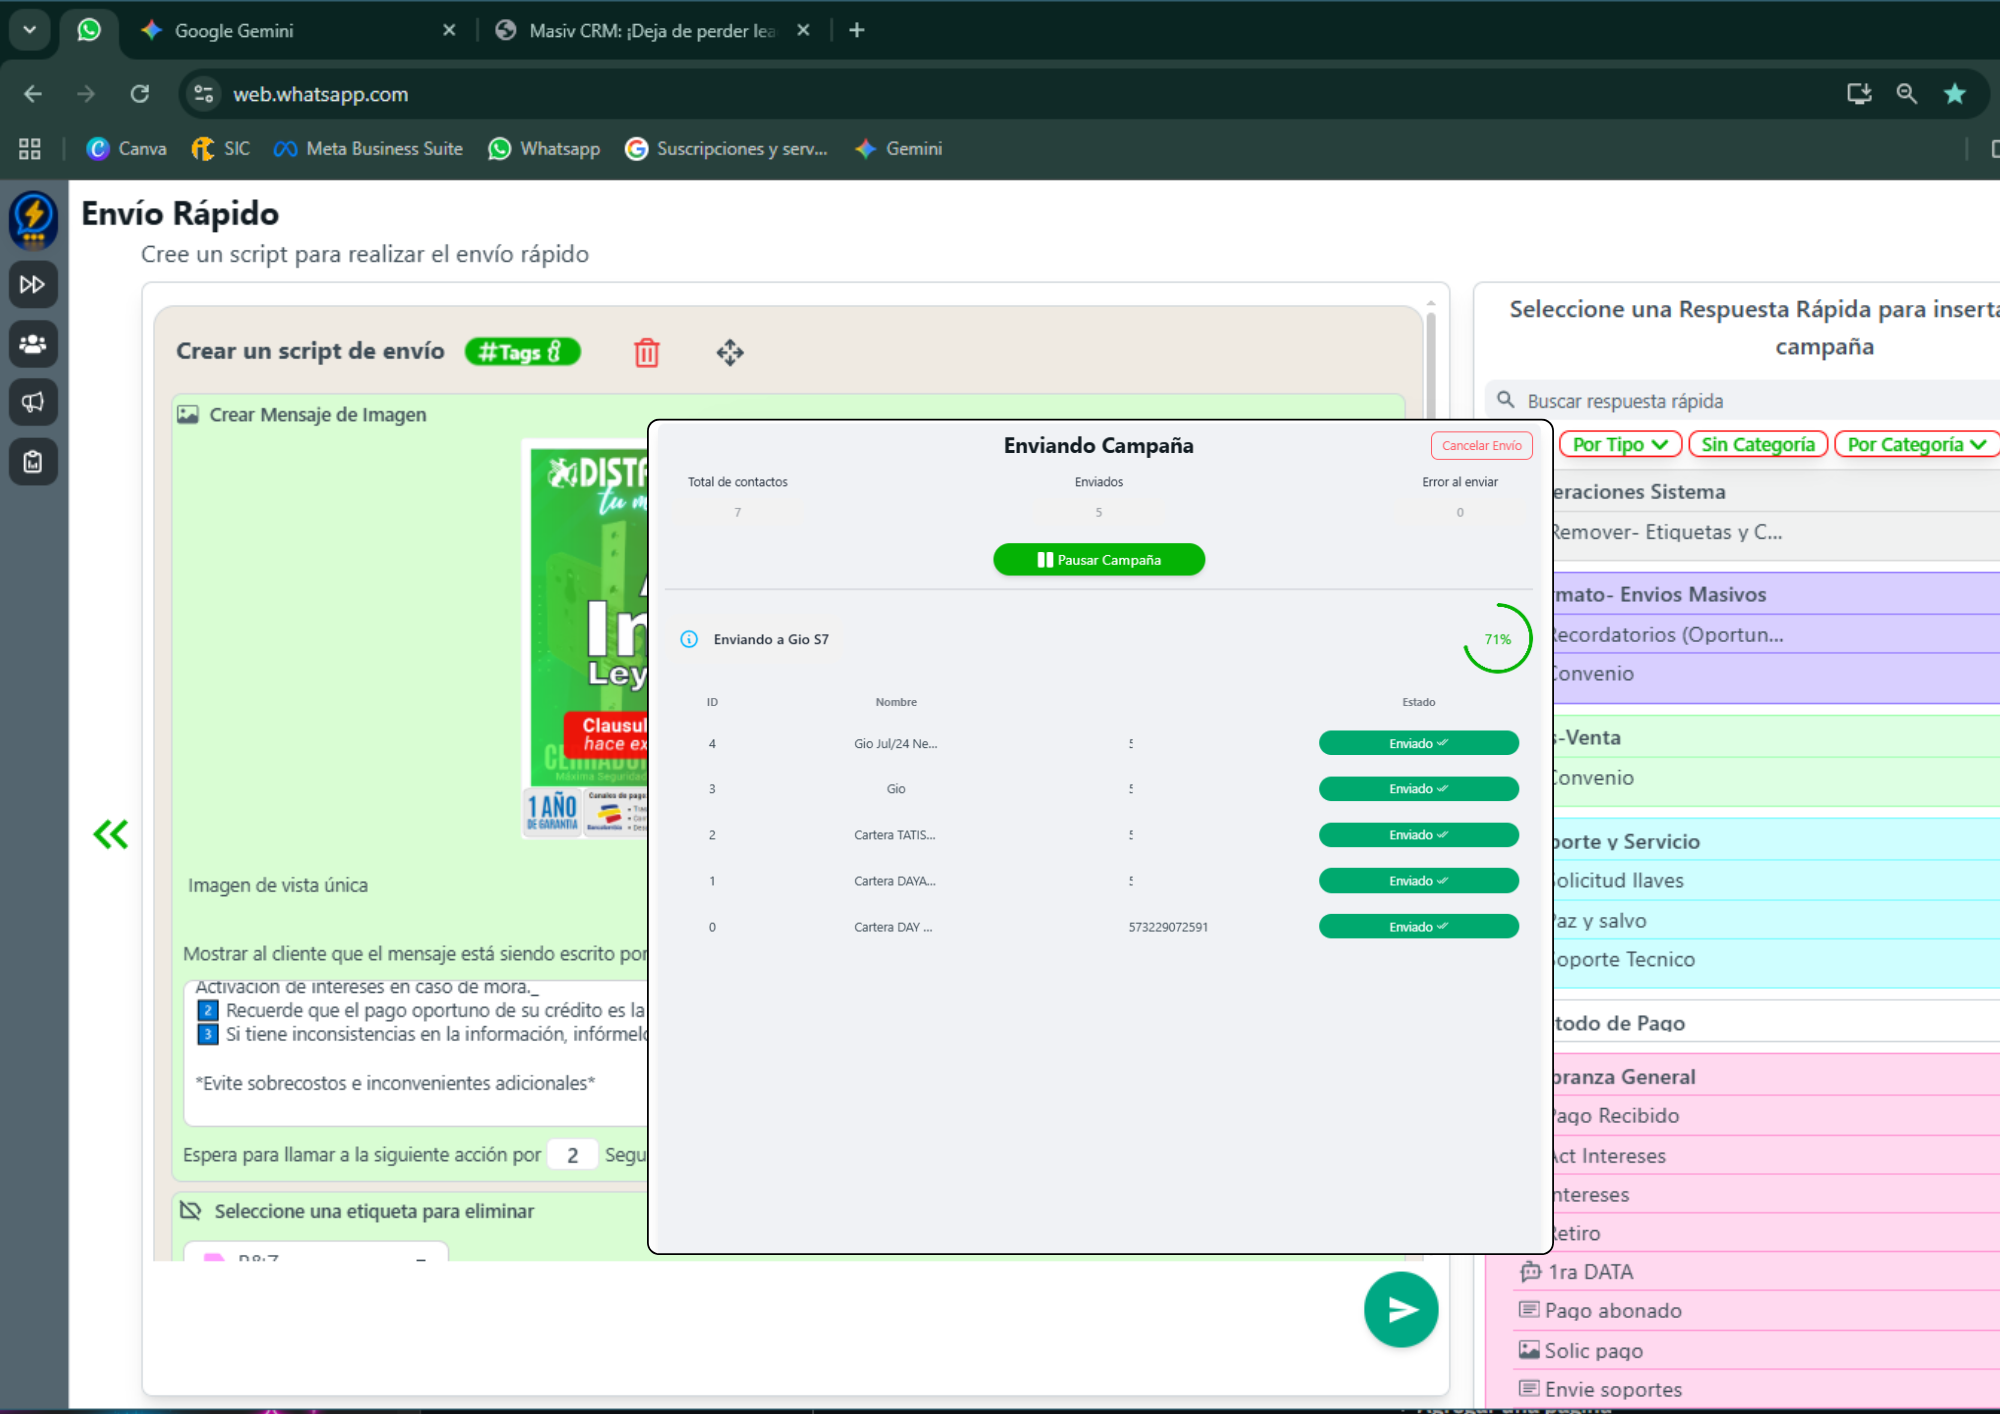Open the clipboard sidebar icon
Image resolution: width=2000 pixels, height=1414 pixels.
(33, 462)
